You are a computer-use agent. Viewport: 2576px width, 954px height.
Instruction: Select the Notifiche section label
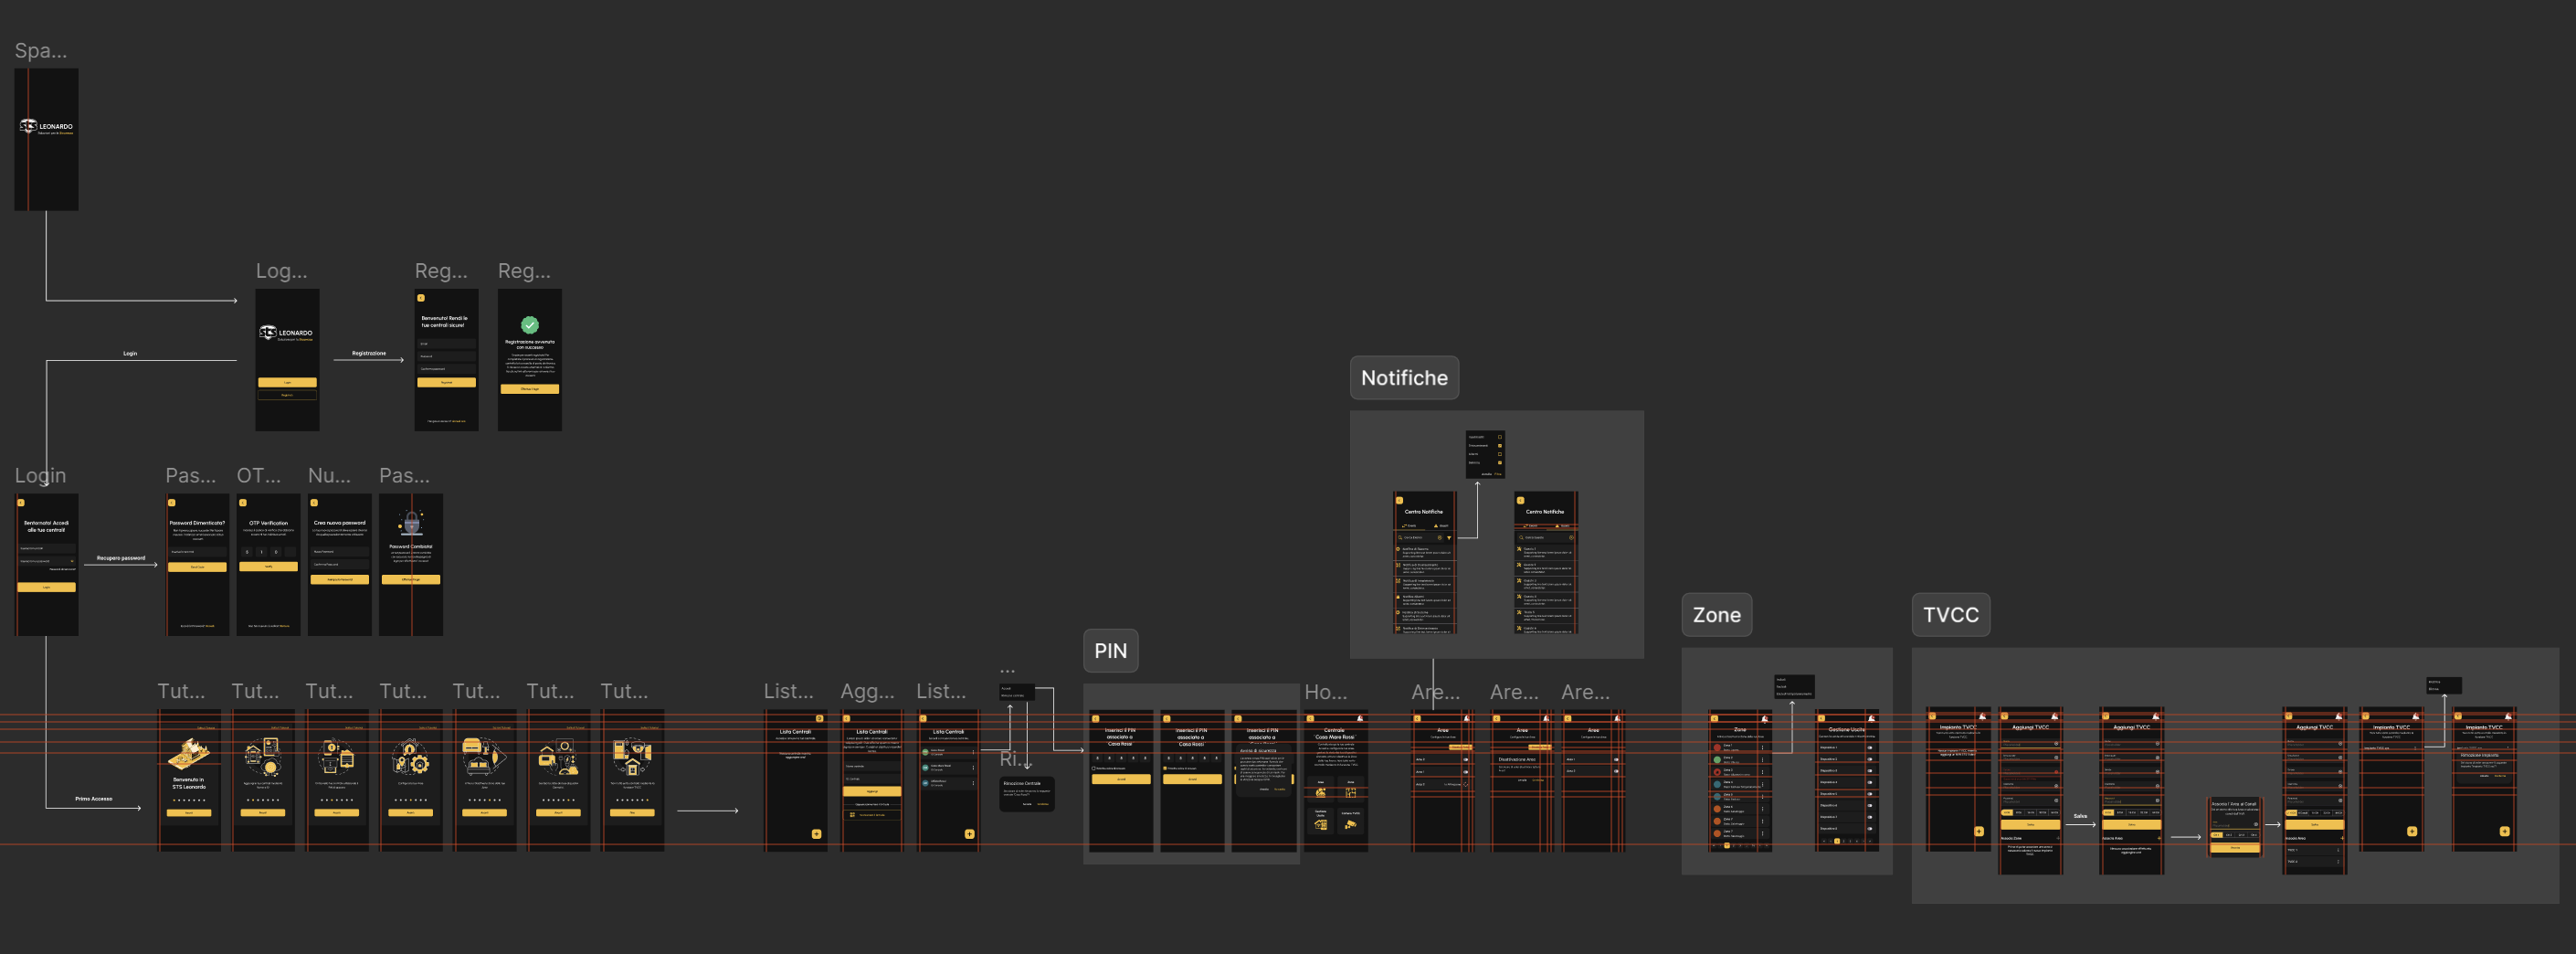click(x=1404, y=378)
